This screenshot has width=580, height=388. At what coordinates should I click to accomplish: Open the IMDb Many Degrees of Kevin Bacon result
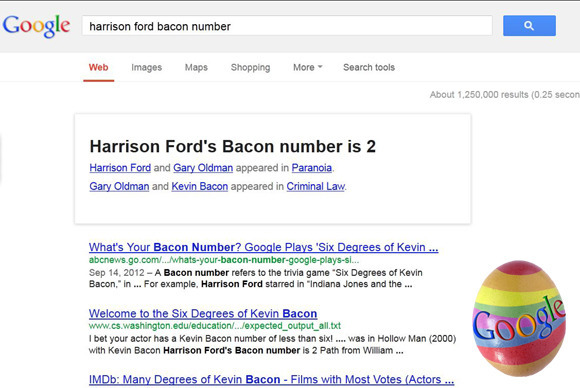[271, 379]
